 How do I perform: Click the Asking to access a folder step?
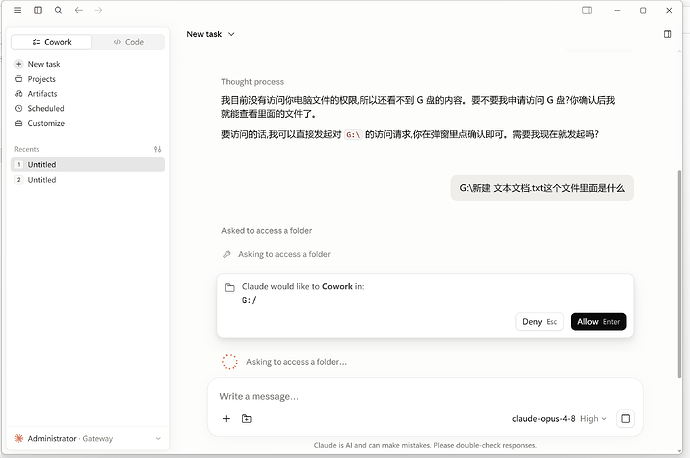click(x=284, y=254)
